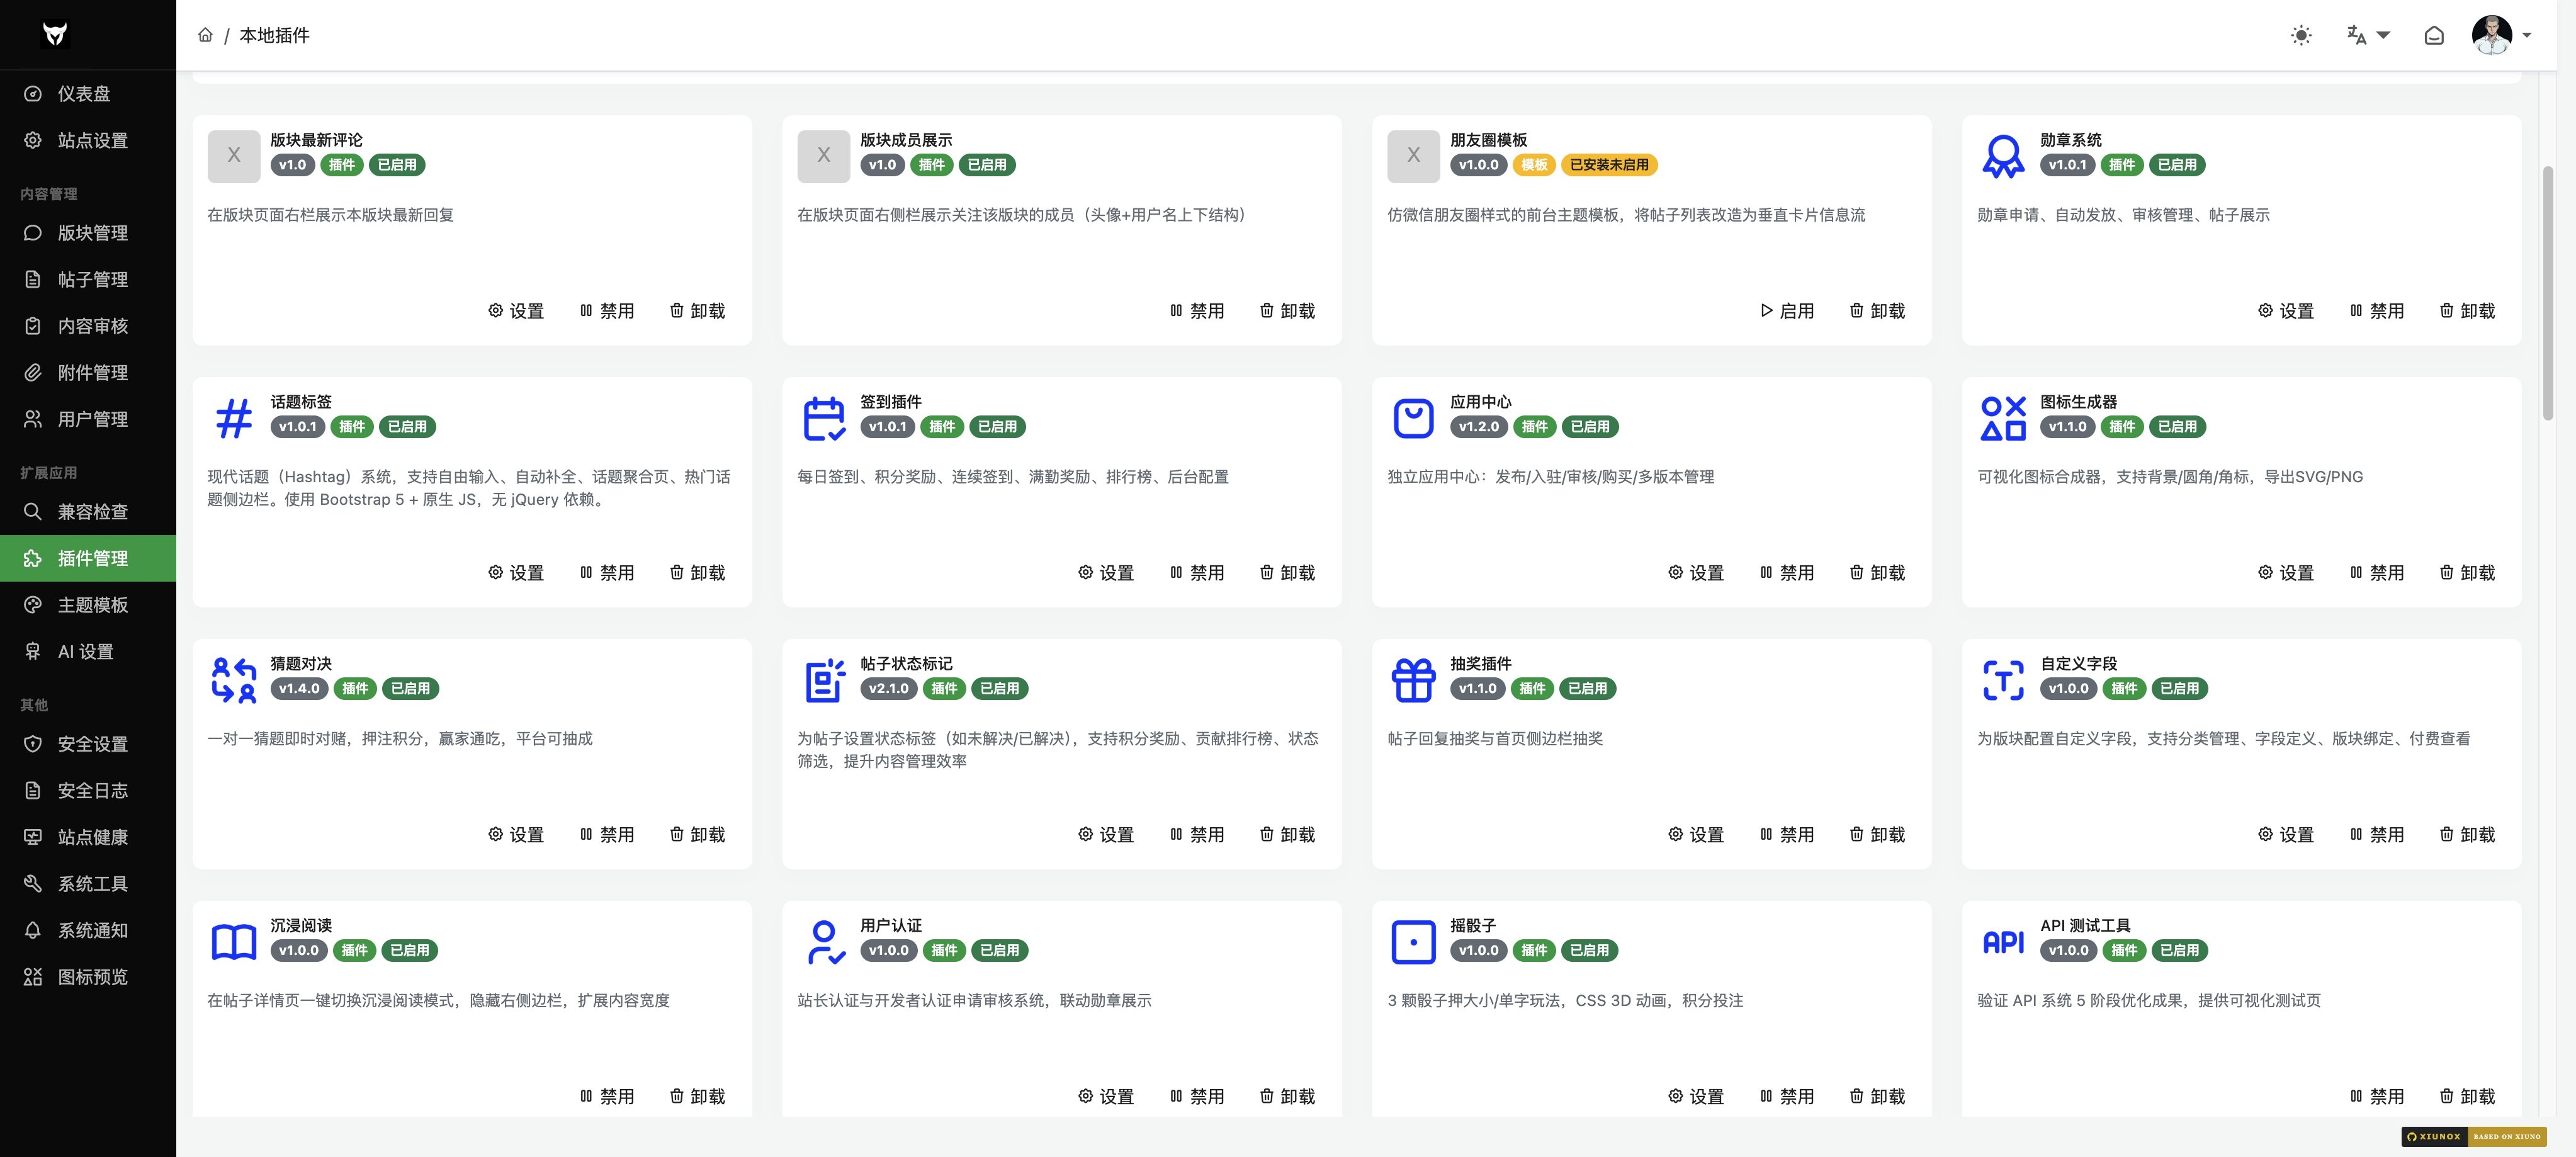Disable the 沉浸阅读 plugin
Image resolution: width=2576 pixels, height=1157 pixels.
pos(607,1097)
